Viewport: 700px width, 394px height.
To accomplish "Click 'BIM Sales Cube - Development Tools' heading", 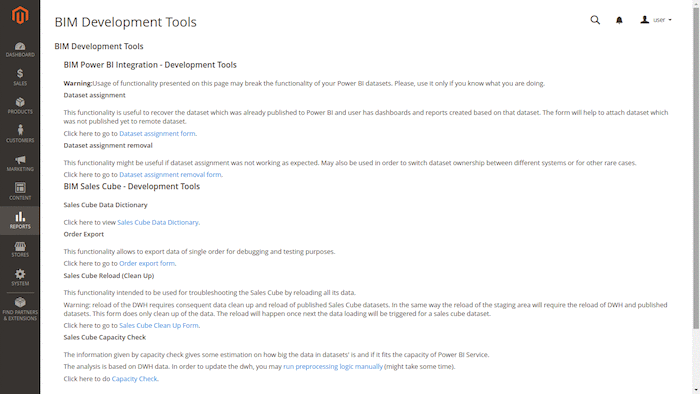I will (x=132, y=187).
